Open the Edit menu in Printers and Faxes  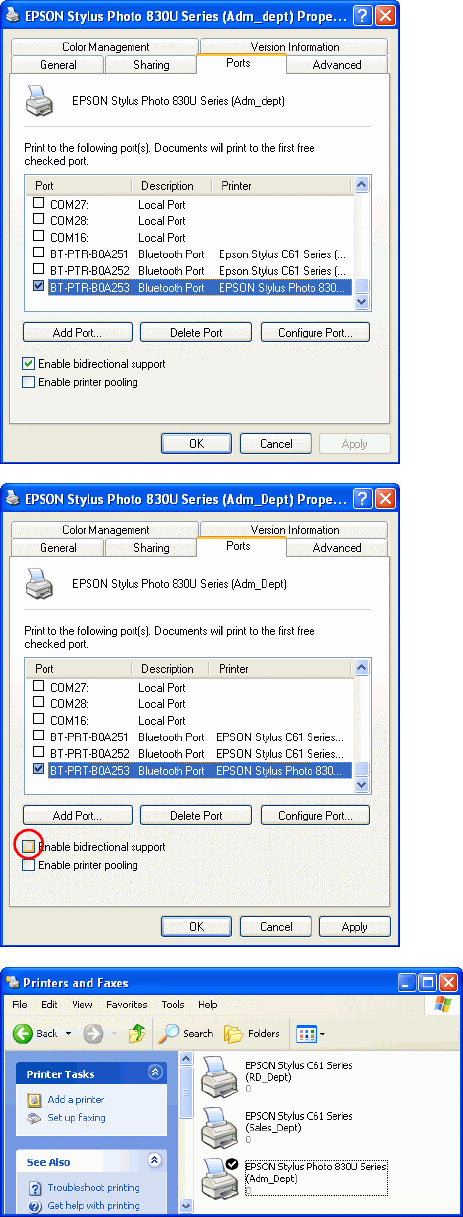point(49,1004)
